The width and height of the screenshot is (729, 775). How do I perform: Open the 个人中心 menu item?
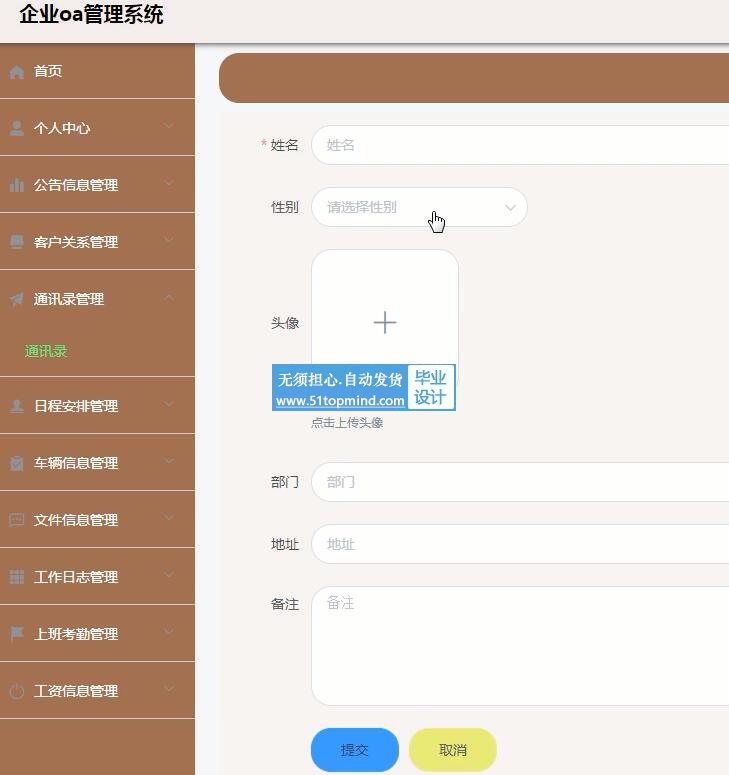tap(97, 128)
